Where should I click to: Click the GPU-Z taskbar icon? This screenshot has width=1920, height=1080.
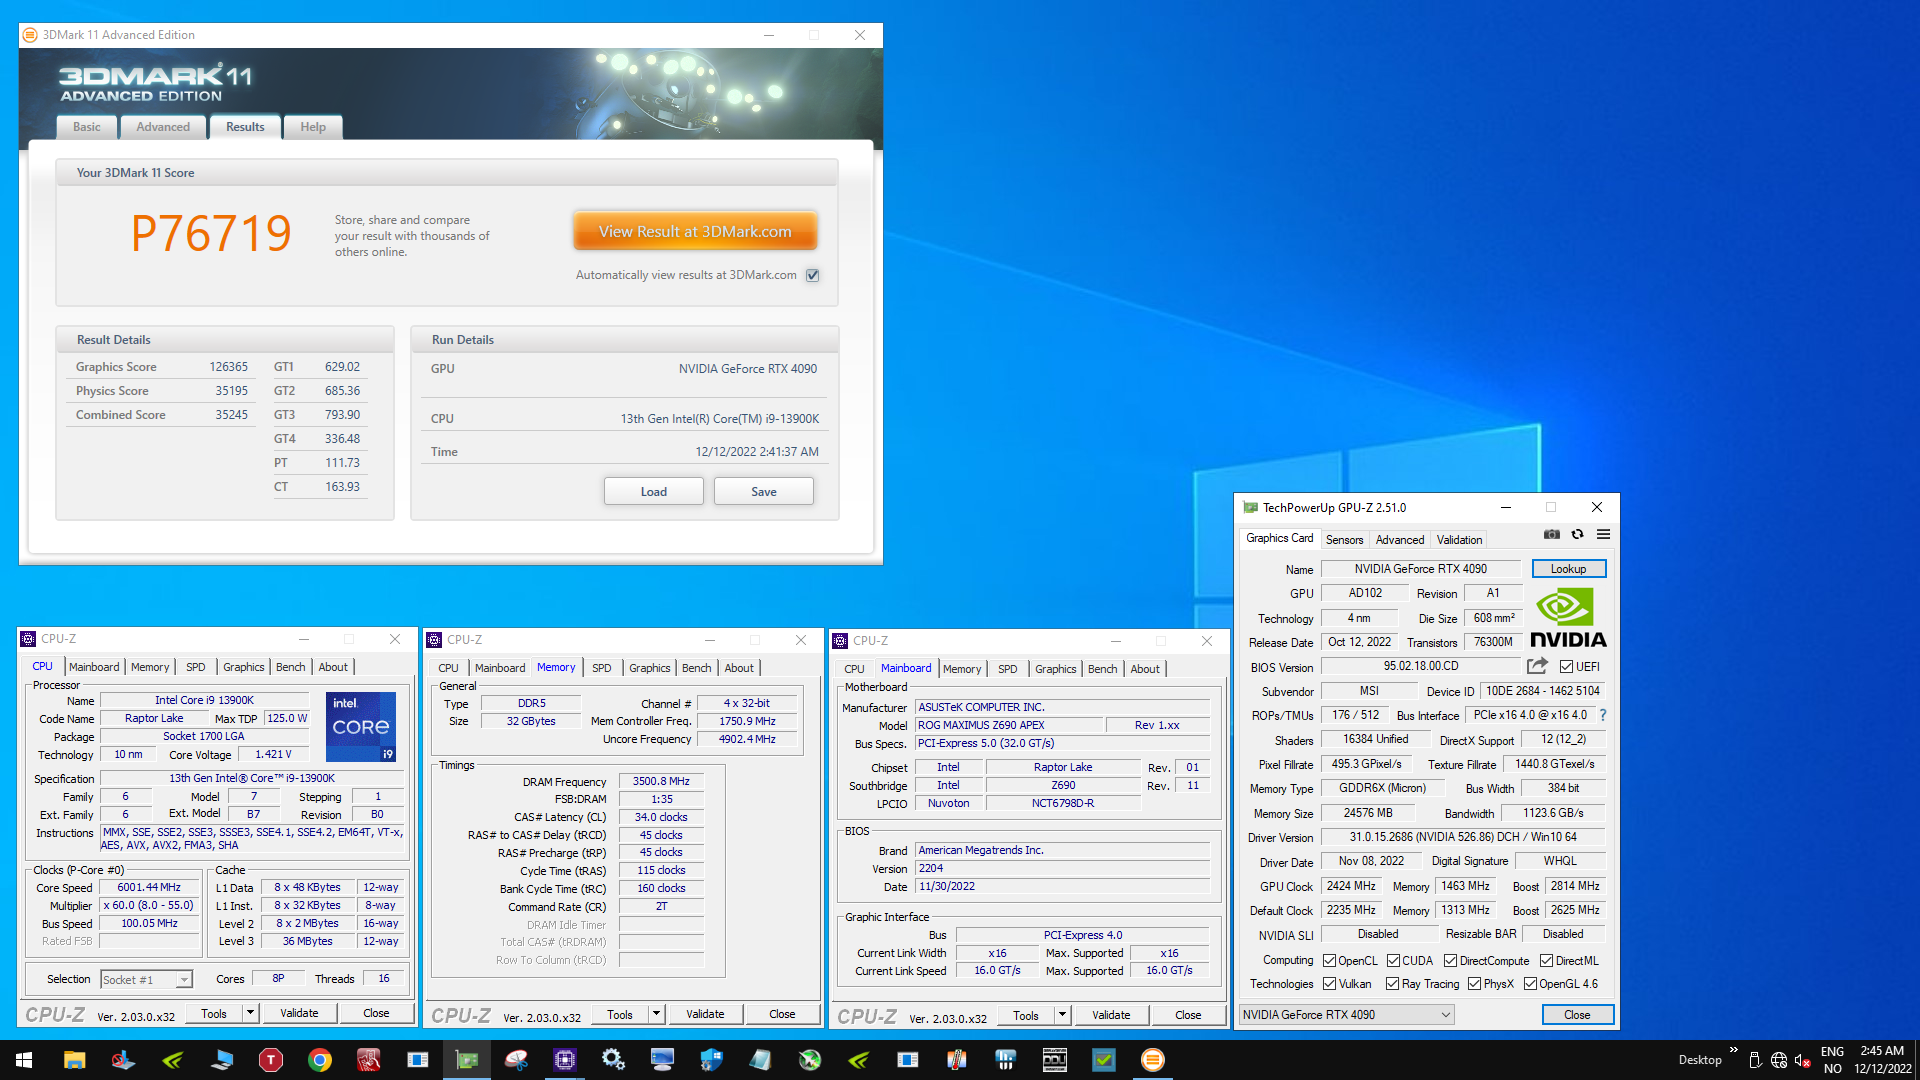point(467,1060)
